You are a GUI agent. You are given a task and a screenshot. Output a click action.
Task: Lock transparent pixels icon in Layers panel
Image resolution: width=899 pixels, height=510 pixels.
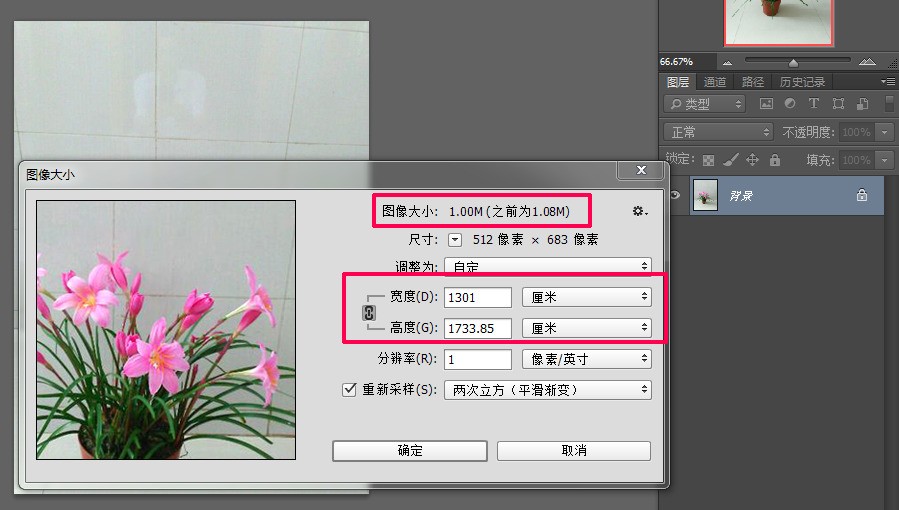[709, 160]
